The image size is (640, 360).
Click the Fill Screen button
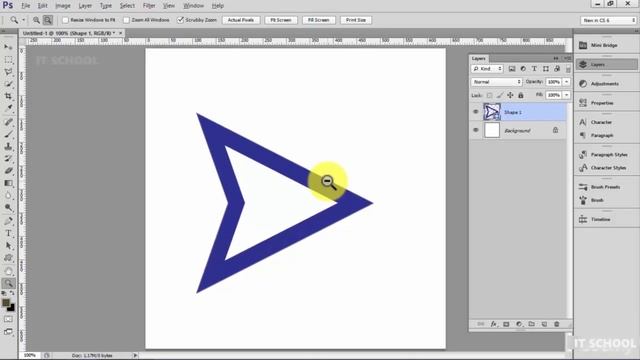point(318,20)
